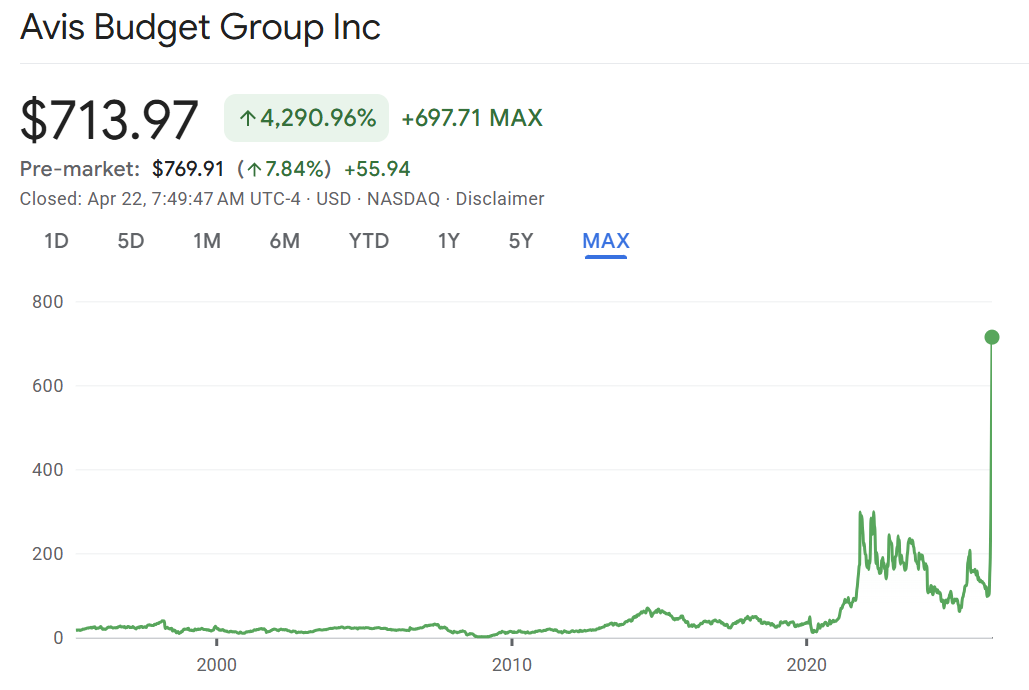Click the 2020 year axis label
Image resolution: width=1029 pixels, height=690 pixels.
[807, 664]
